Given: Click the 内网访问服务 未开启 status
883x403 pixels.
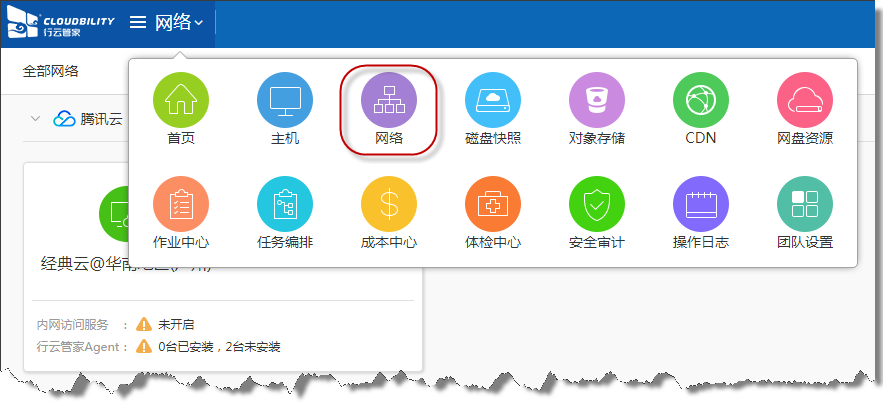Looking at the screenshot, I should point(175,325).
